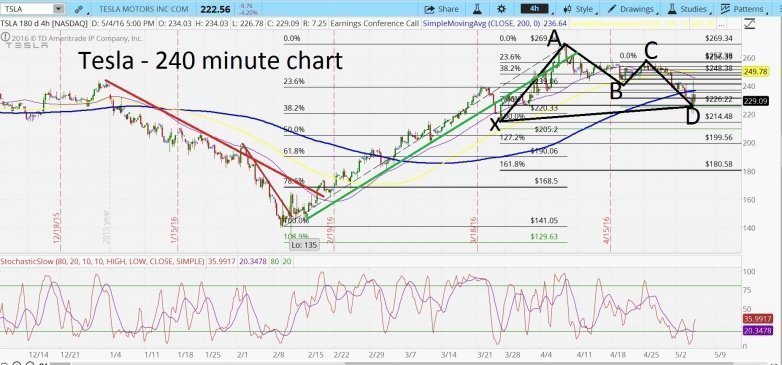Click the symbol link chain icon

pos(79,9)
